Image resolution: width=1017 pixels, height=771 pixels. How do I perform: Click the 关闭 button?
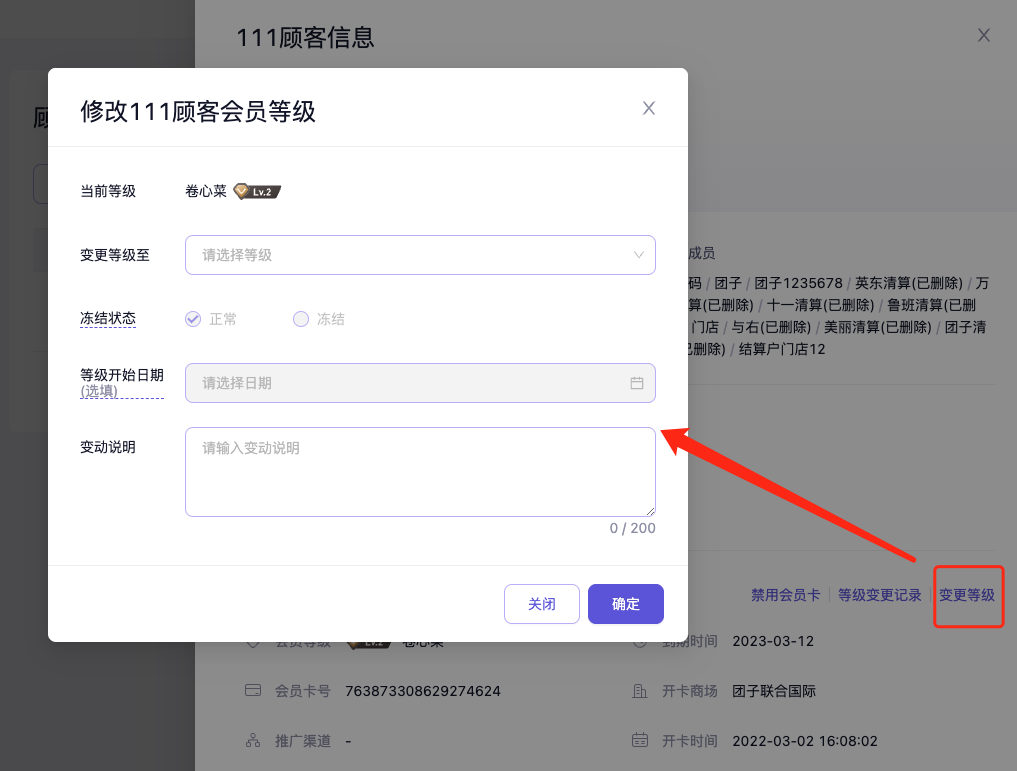point(542,604)
